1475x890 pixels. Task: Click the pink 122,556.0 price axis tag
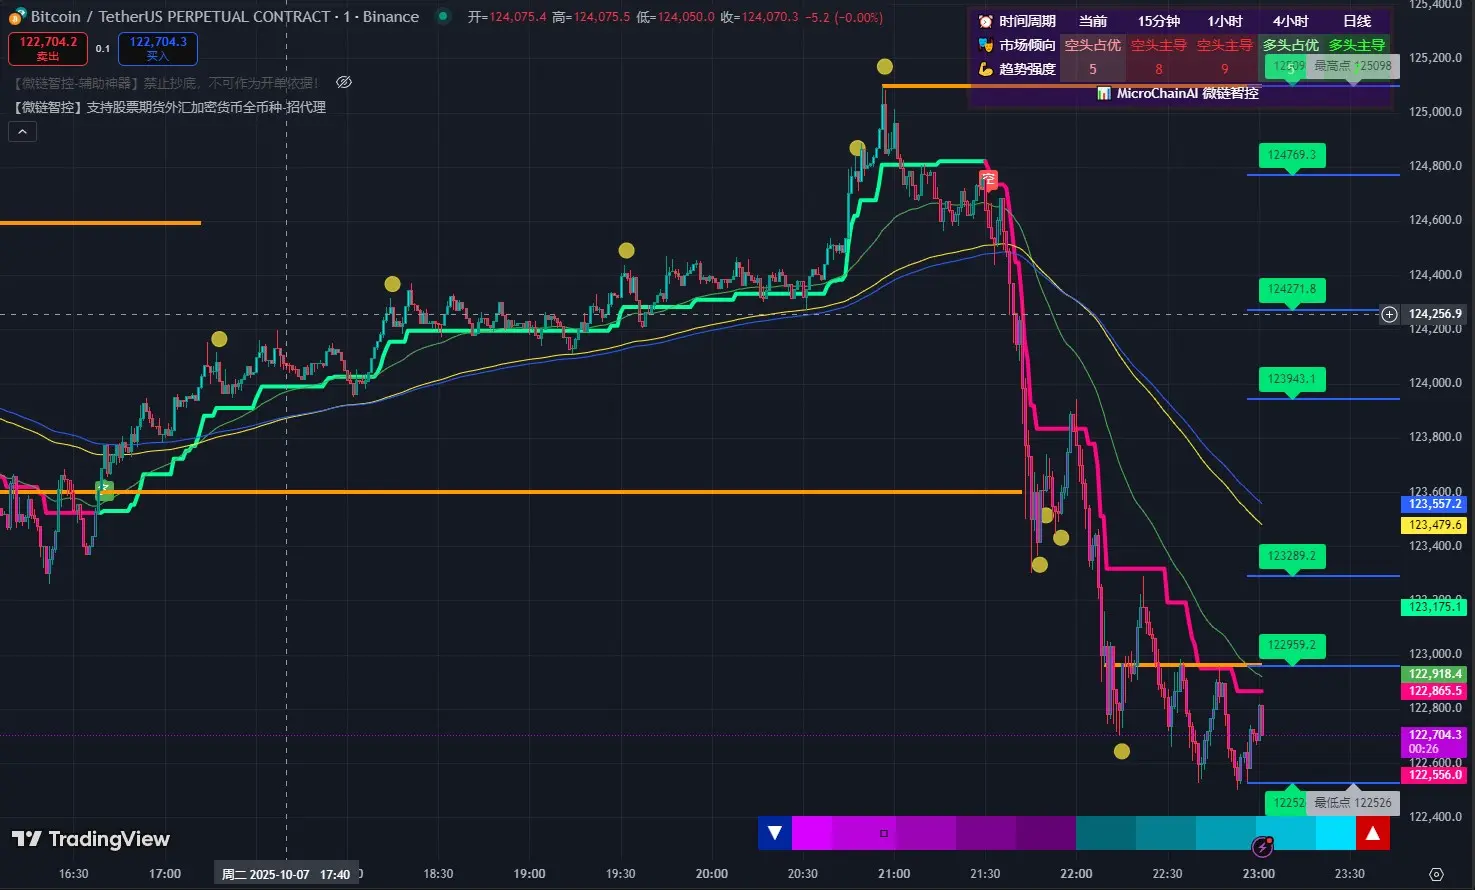pos(1435,775)
